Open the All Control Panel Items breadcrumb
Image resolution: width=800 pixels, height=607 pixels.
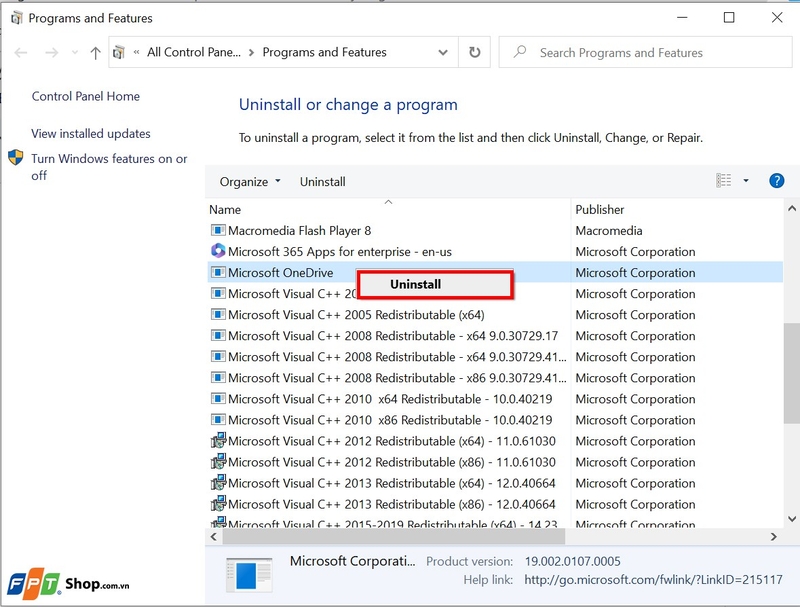pos(194,52)
